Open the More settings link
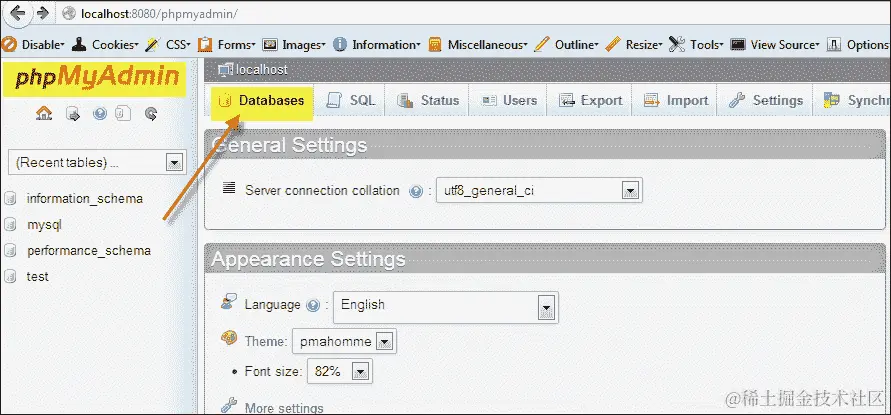The height and width of the screenshot is (415, 891). coord(284,408)
